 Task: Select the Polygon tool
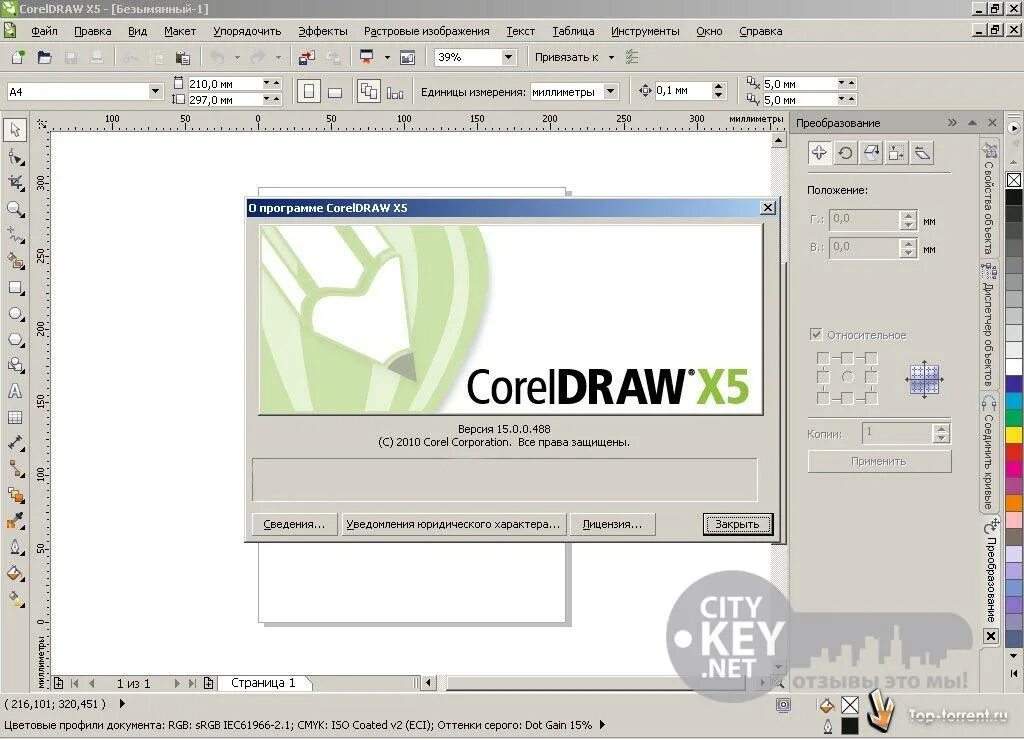[16, 340]
